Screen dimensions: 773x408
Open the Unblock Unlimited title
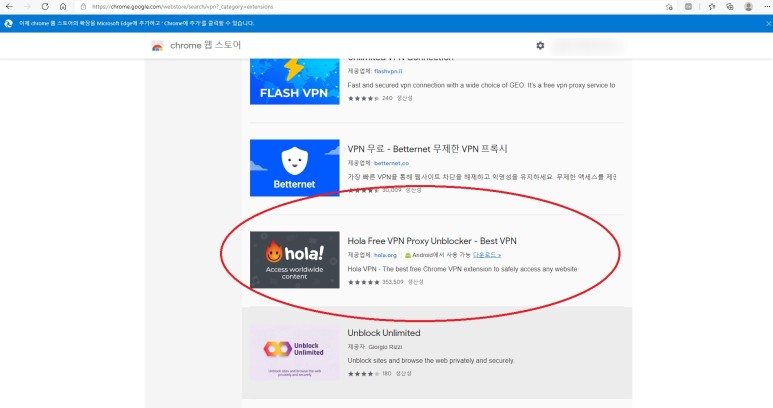(x=384, y=333)
